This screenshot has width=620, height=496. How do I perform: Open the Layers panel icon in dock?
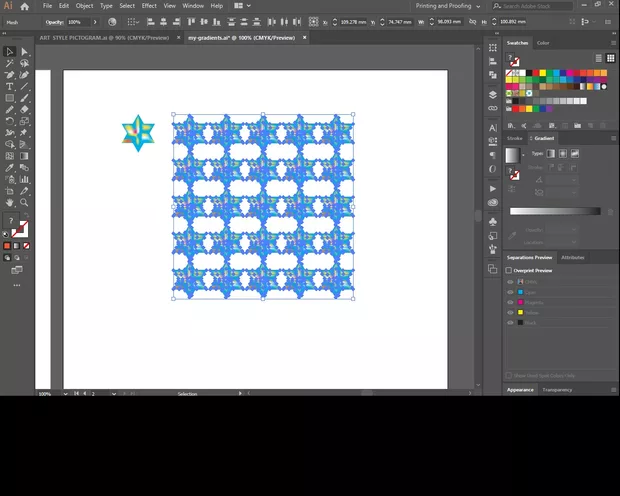pyautogui.click(x=493, y=95)
